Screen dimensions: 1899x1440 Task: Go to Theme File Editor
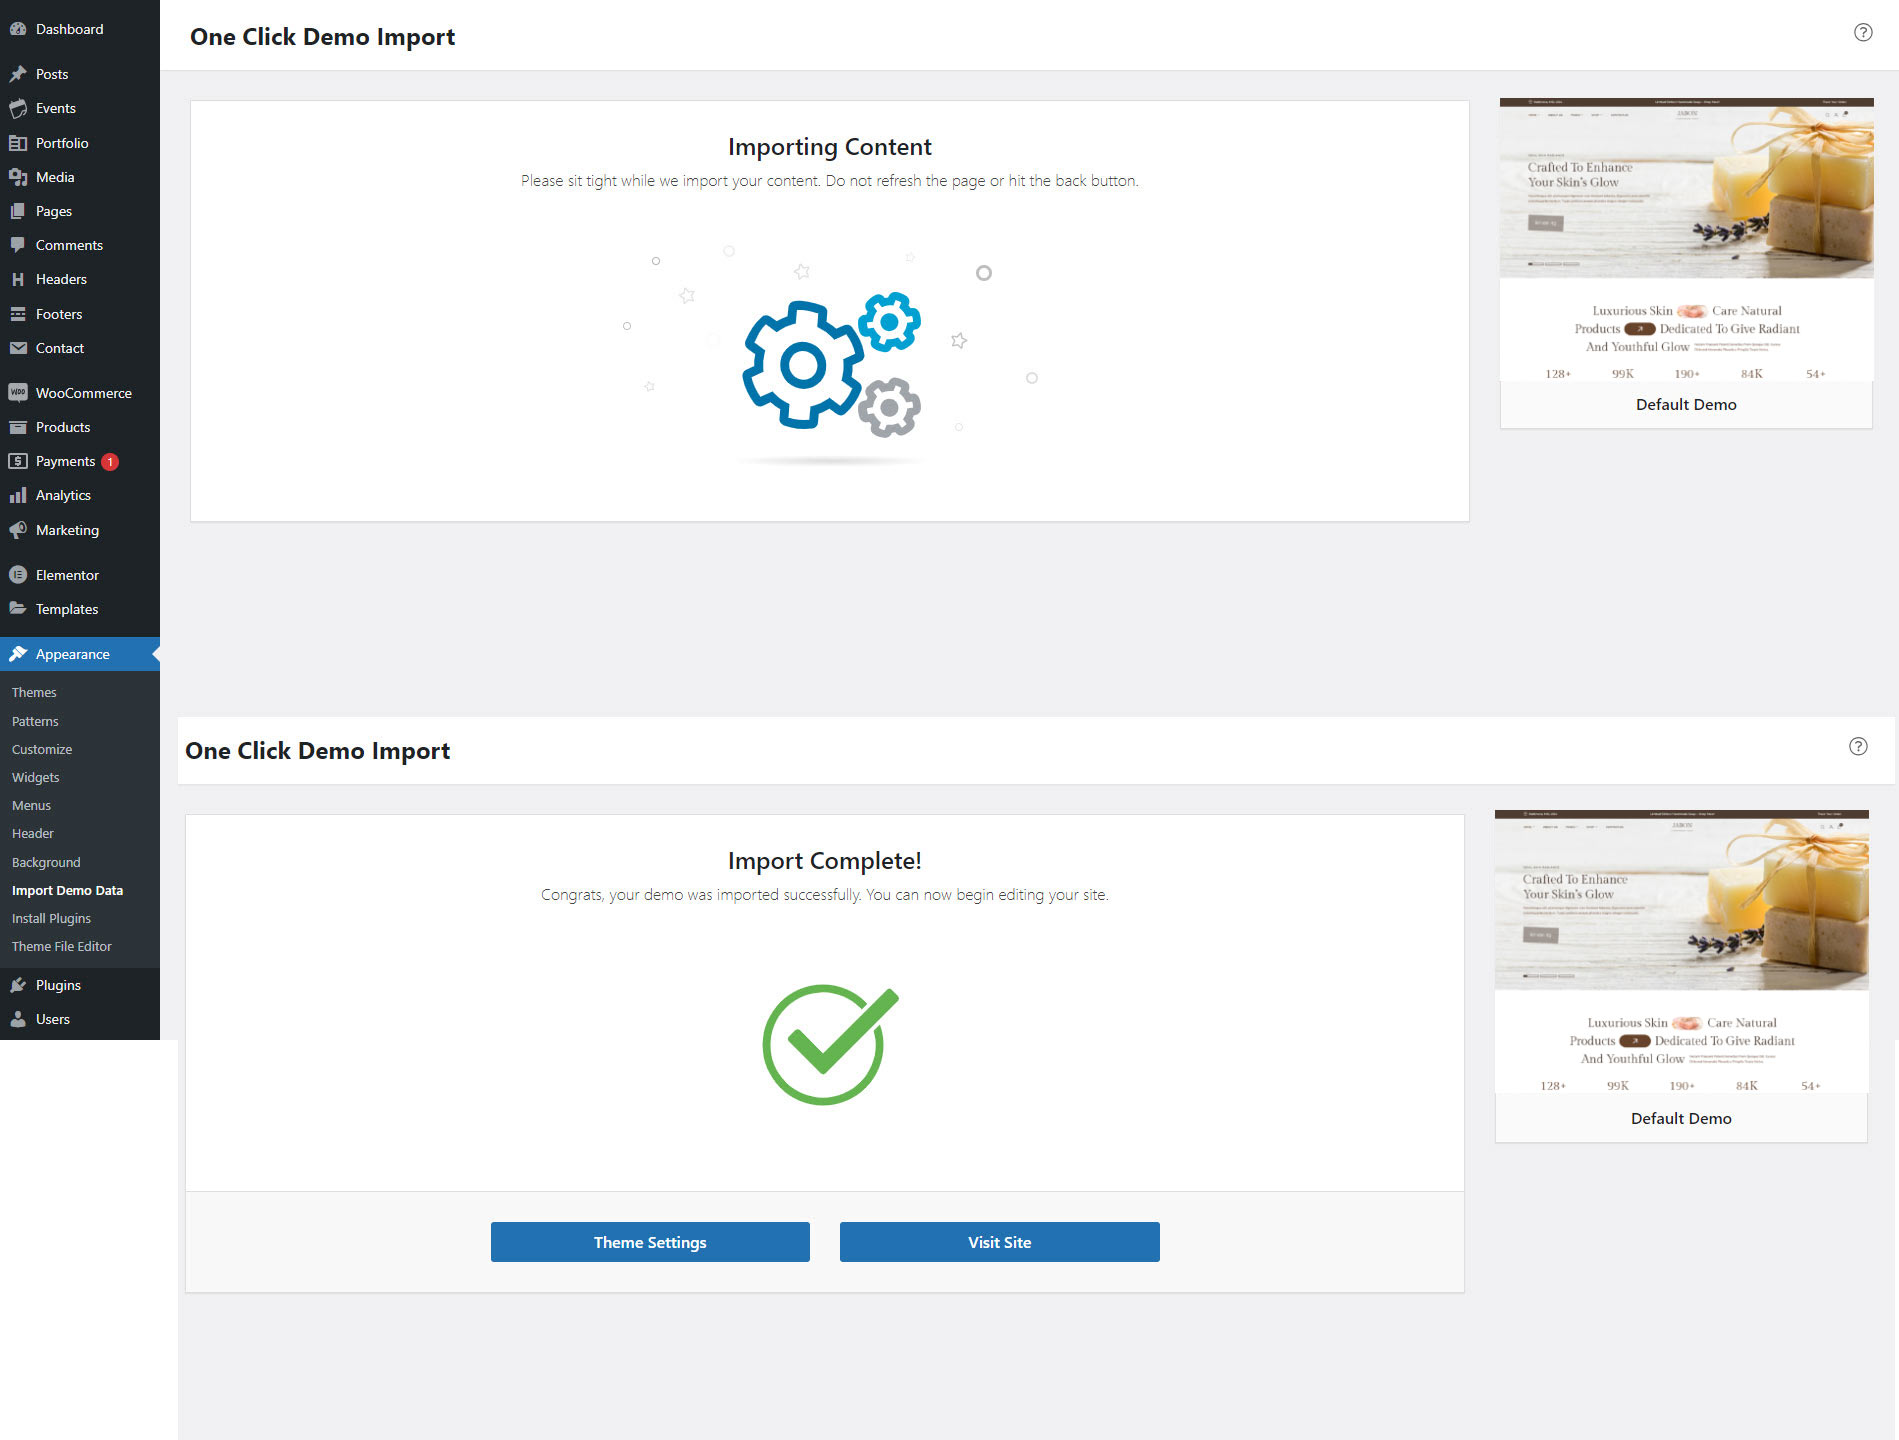[62, 946]
